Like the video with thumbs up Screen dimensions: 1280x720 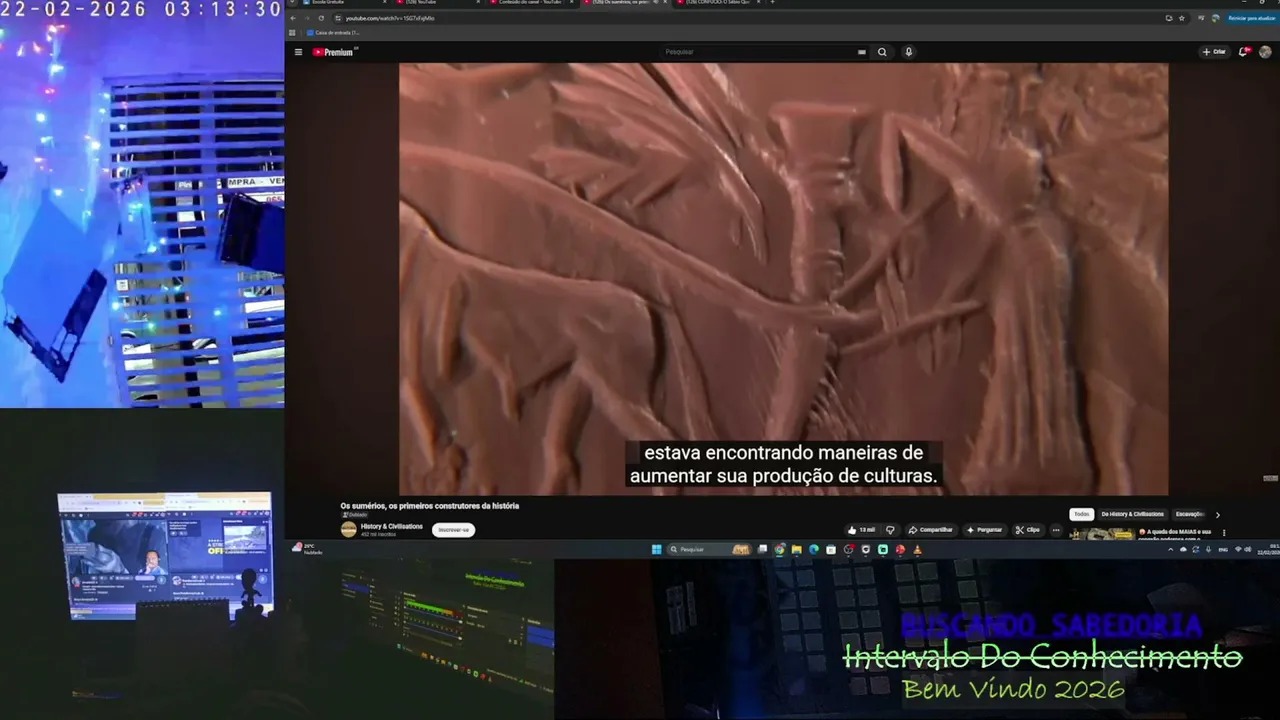[861, 530]
